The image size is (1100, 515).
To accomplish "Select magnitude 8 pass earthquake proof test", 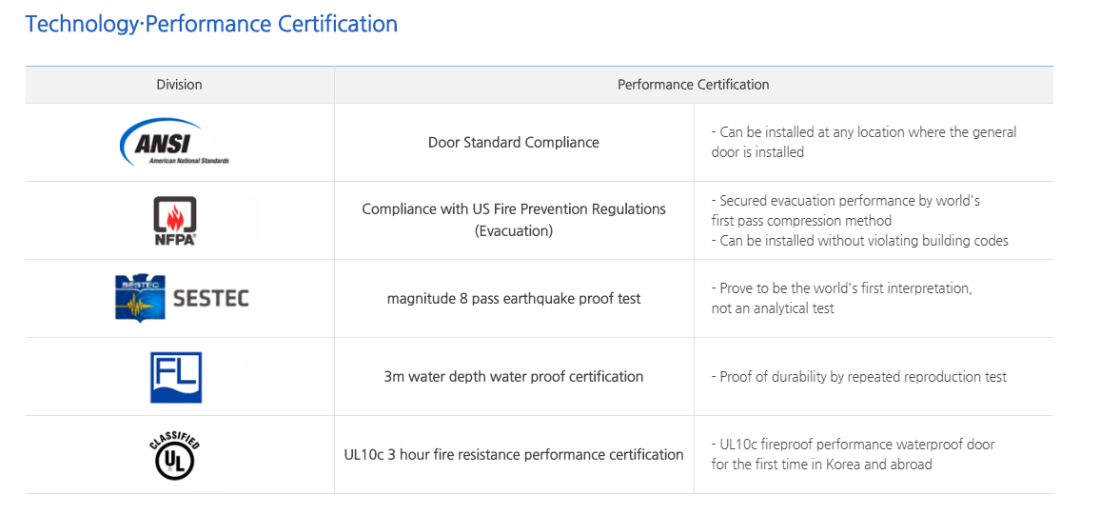I will [514, 298].
